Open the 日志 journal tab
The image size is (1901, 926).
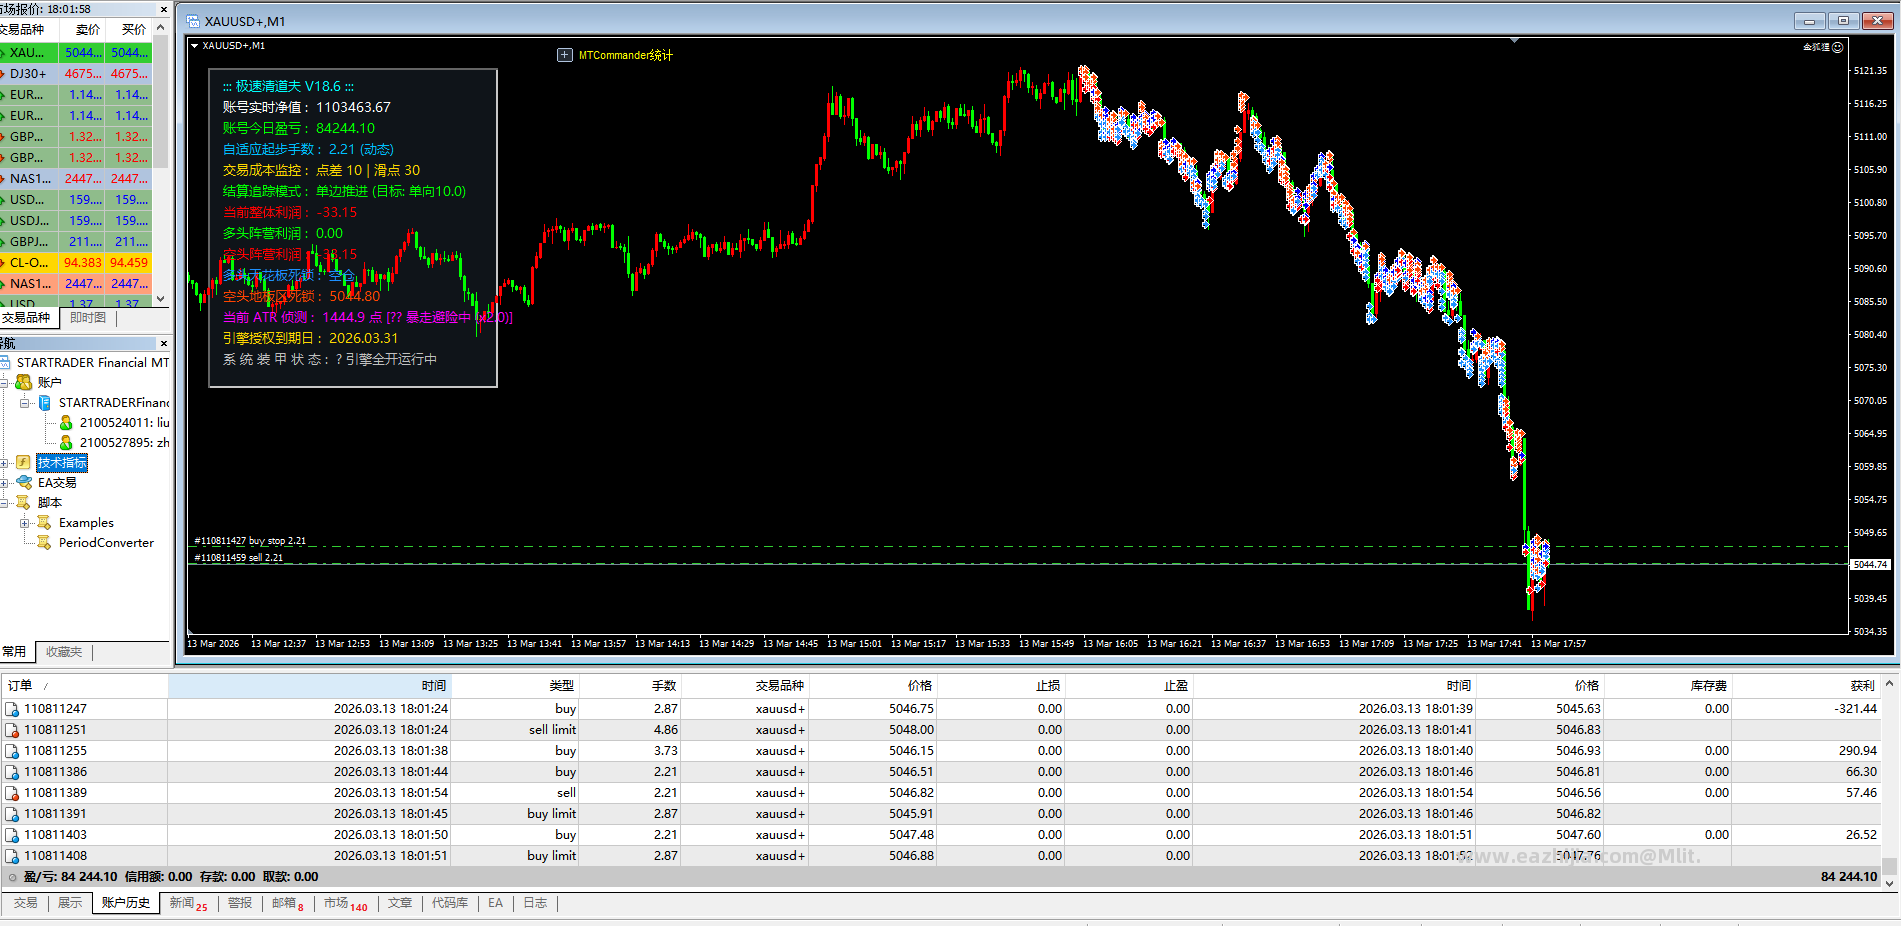point(536,903)
